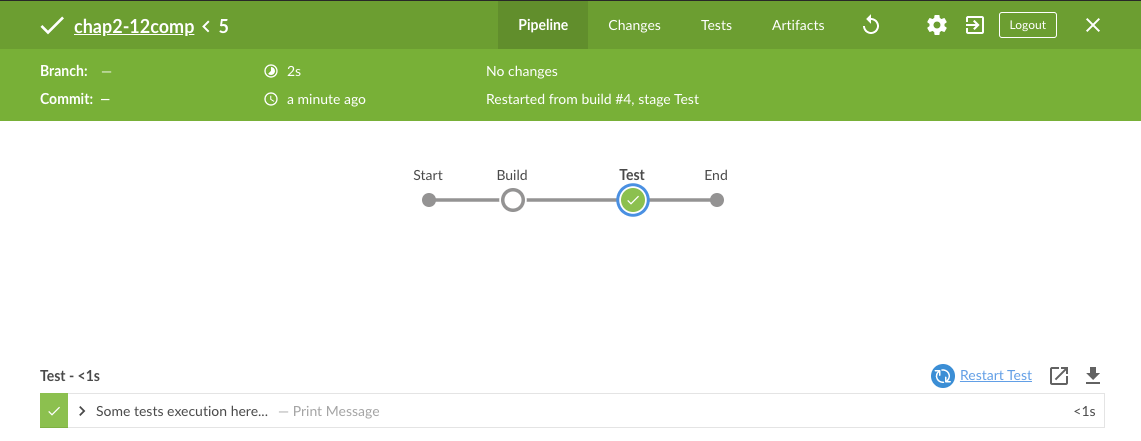Click the rerun pipeline icon in header
Image resolution: width=1141 pixels, height=441 pixels.
tap(871, 25)
